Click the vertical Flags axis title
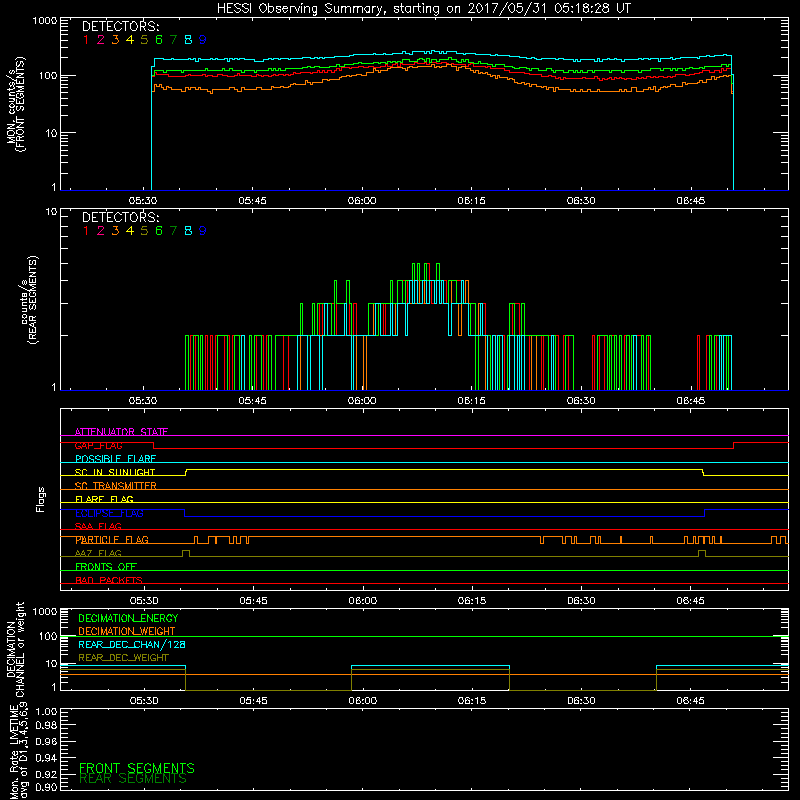The image size is (800, 800). click(x=41, y=499)
